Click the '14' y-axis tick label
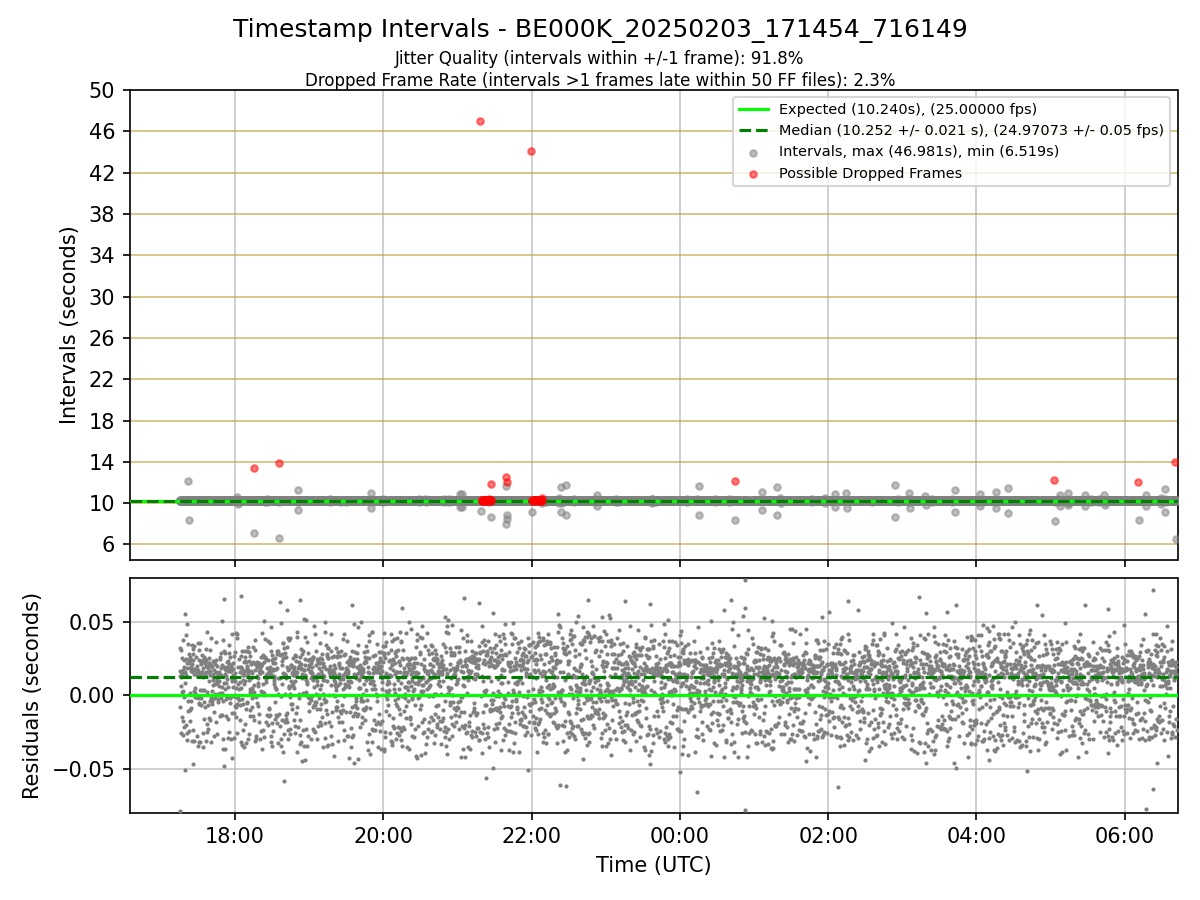1200x900 pixels. [104, 462]
